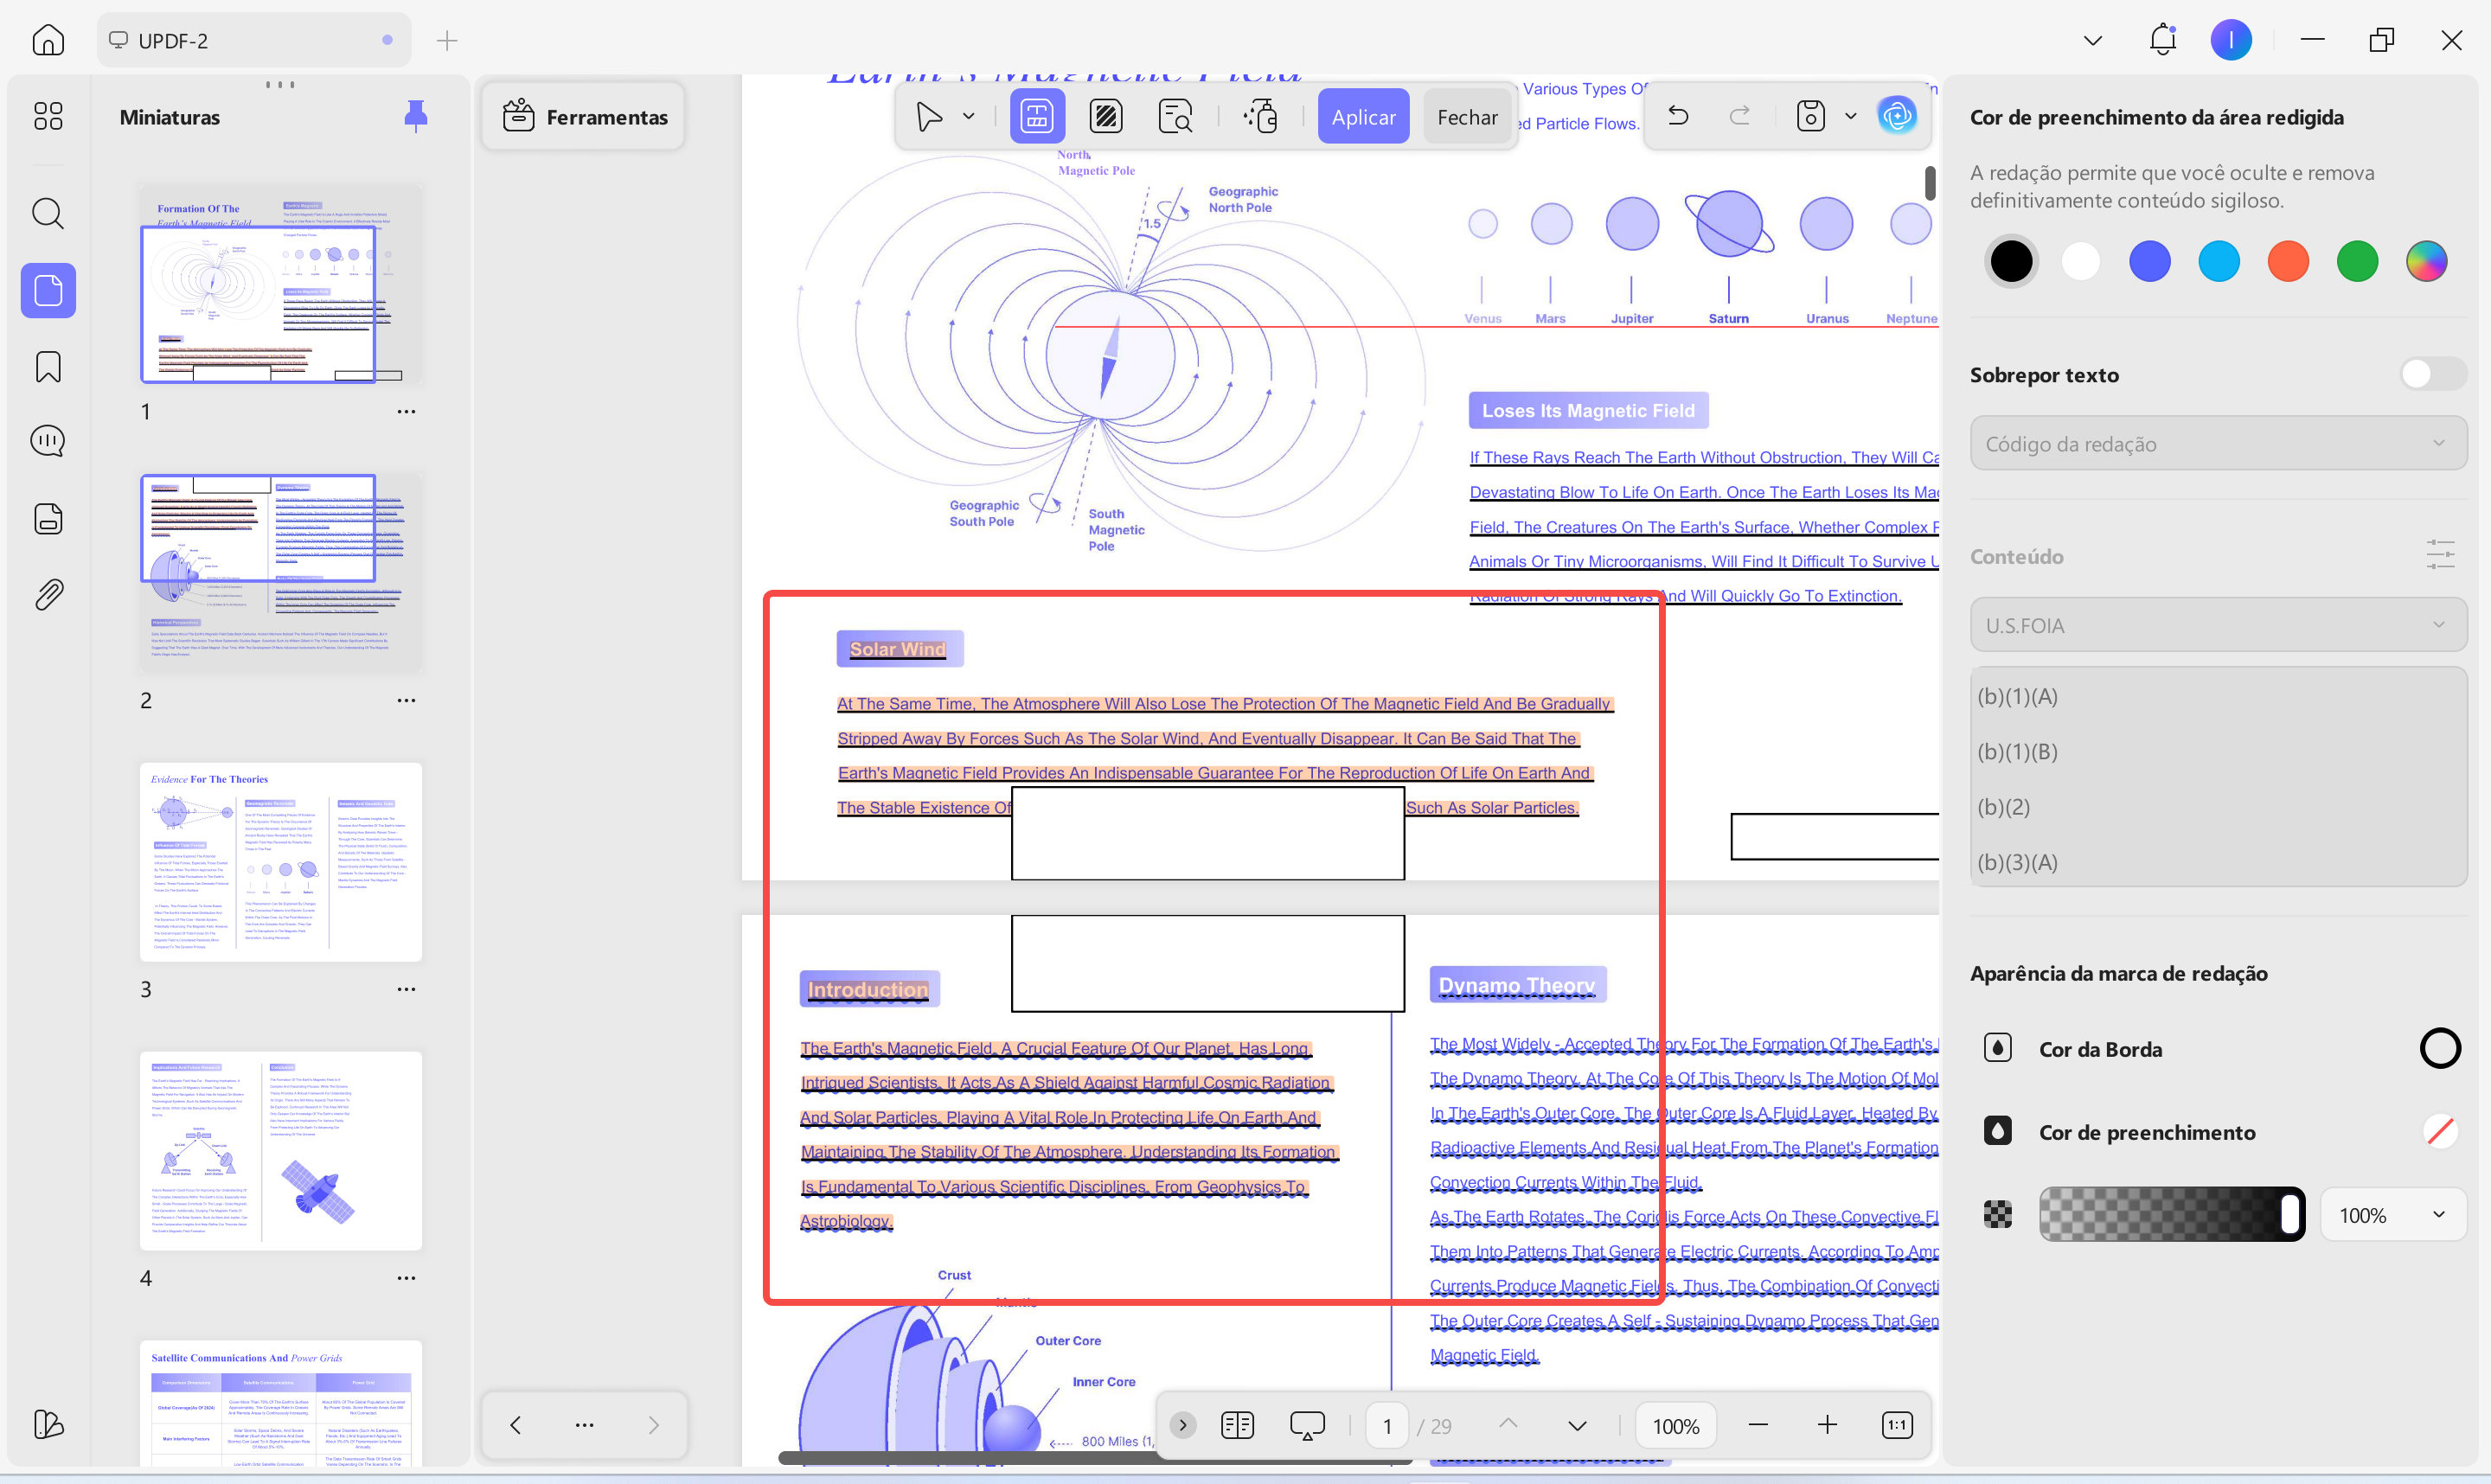Select page 3 thumbnail
The image size is (2491, 1484).
click(281, 862)
